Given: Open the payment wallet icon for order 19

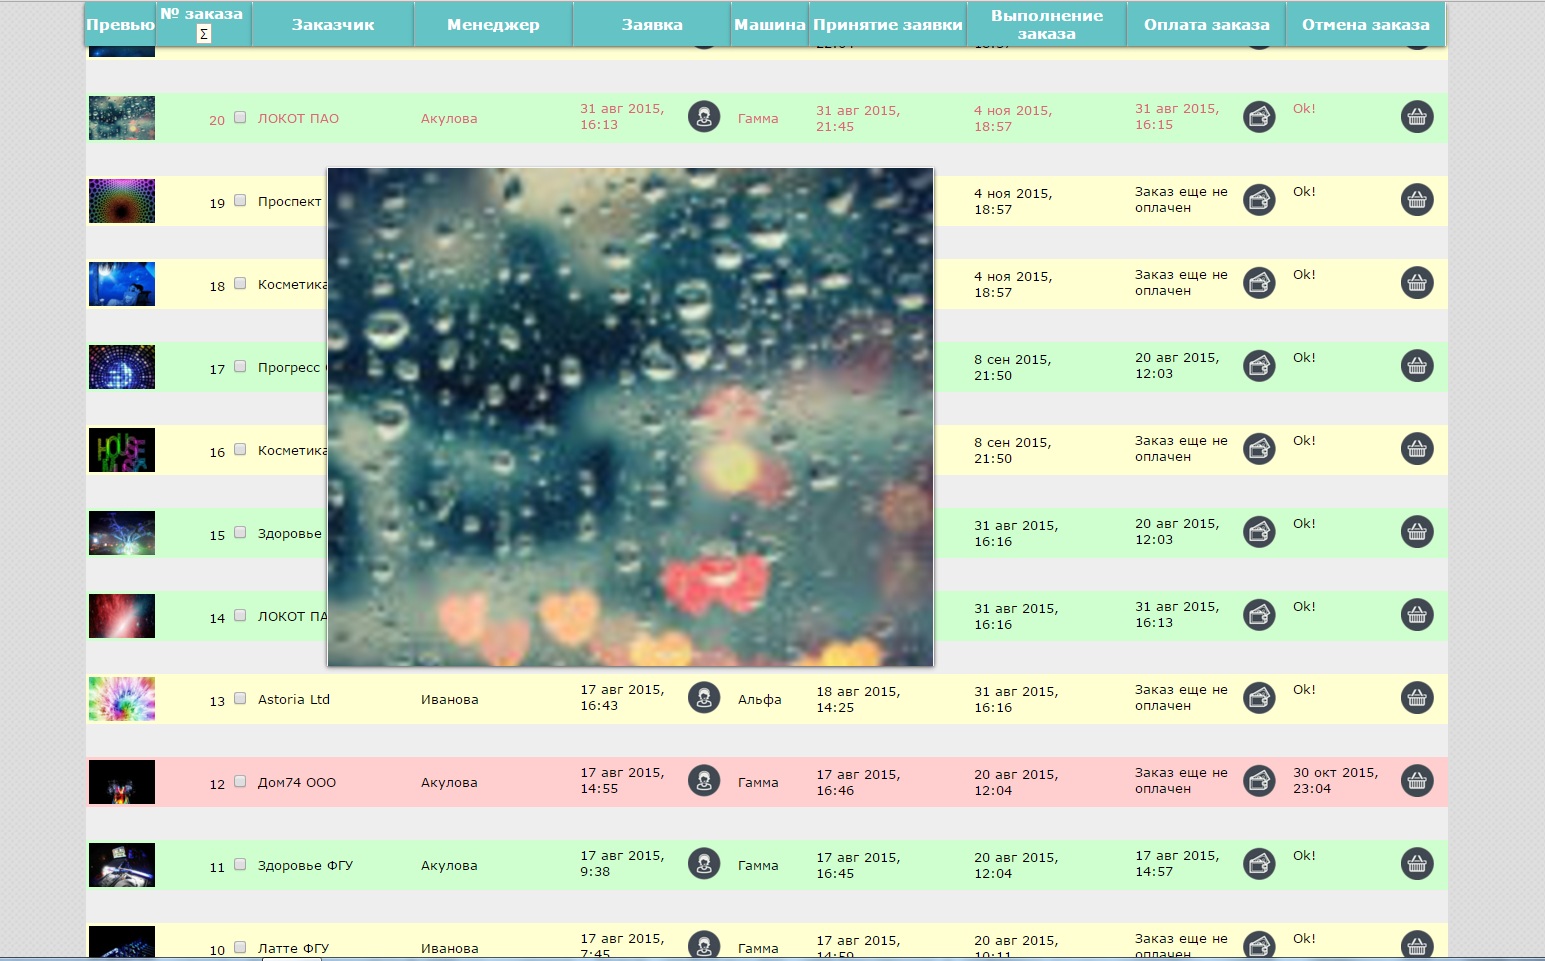Looking at the screenshot, I should point(1259,200).
